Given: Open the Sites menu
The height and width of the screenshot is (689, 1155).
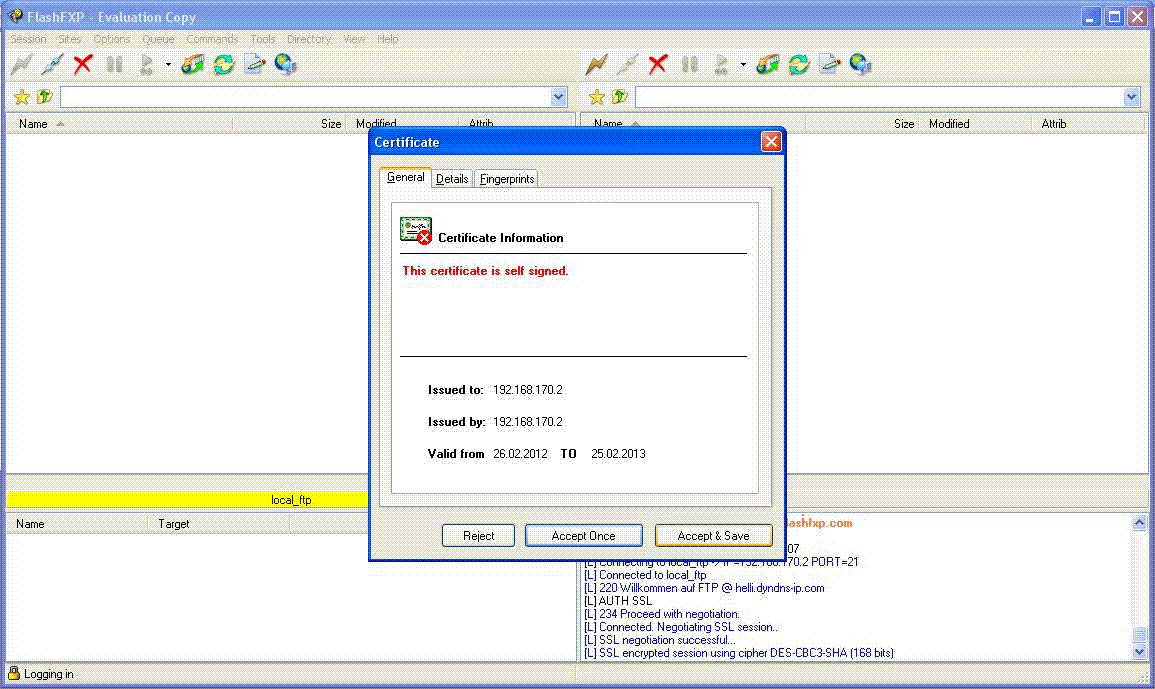Looking at the screenshot, I should coord(70,39).
